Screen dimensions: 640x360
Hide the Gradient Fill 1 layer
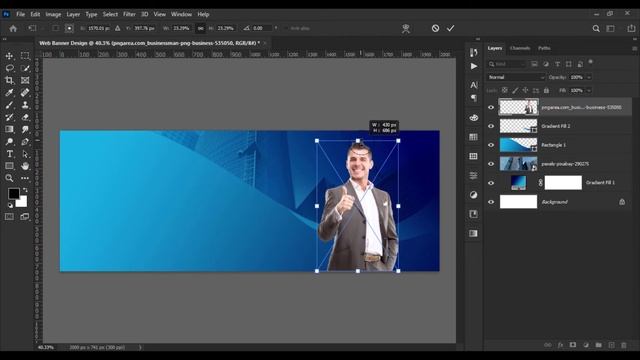tap(491, 183)
